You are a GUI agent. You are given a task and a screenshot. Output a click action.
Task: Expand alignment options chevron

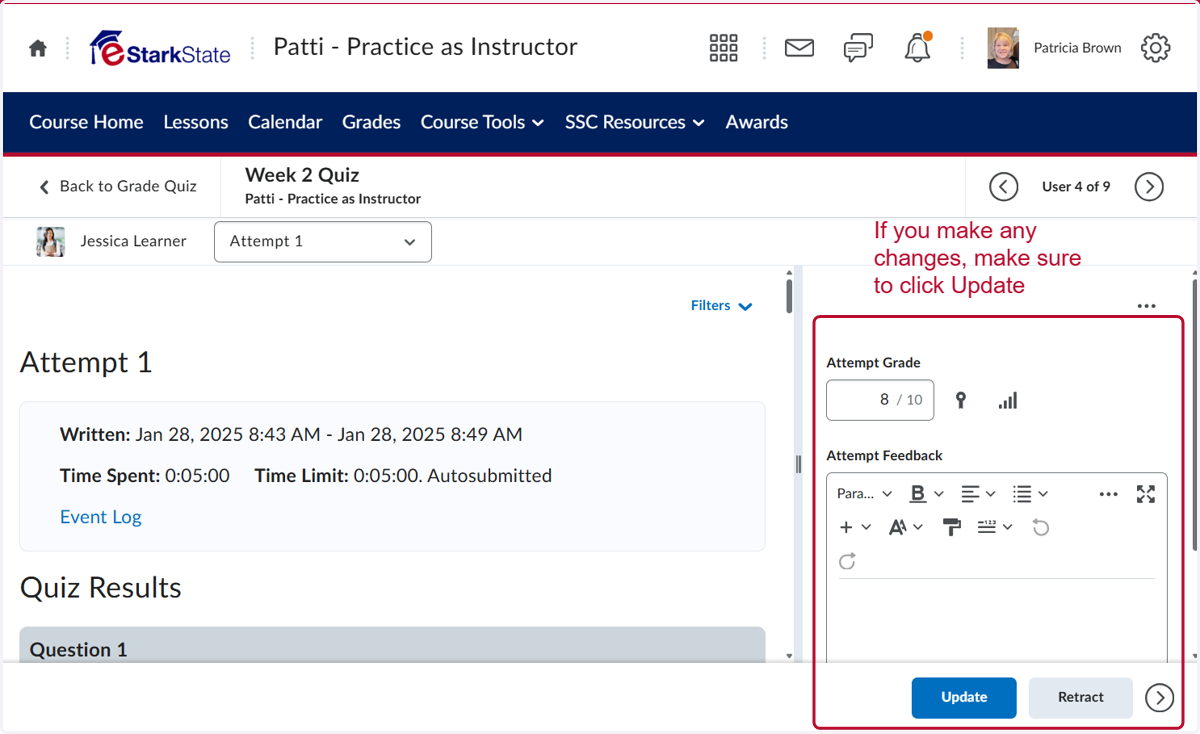pos(991,494)
